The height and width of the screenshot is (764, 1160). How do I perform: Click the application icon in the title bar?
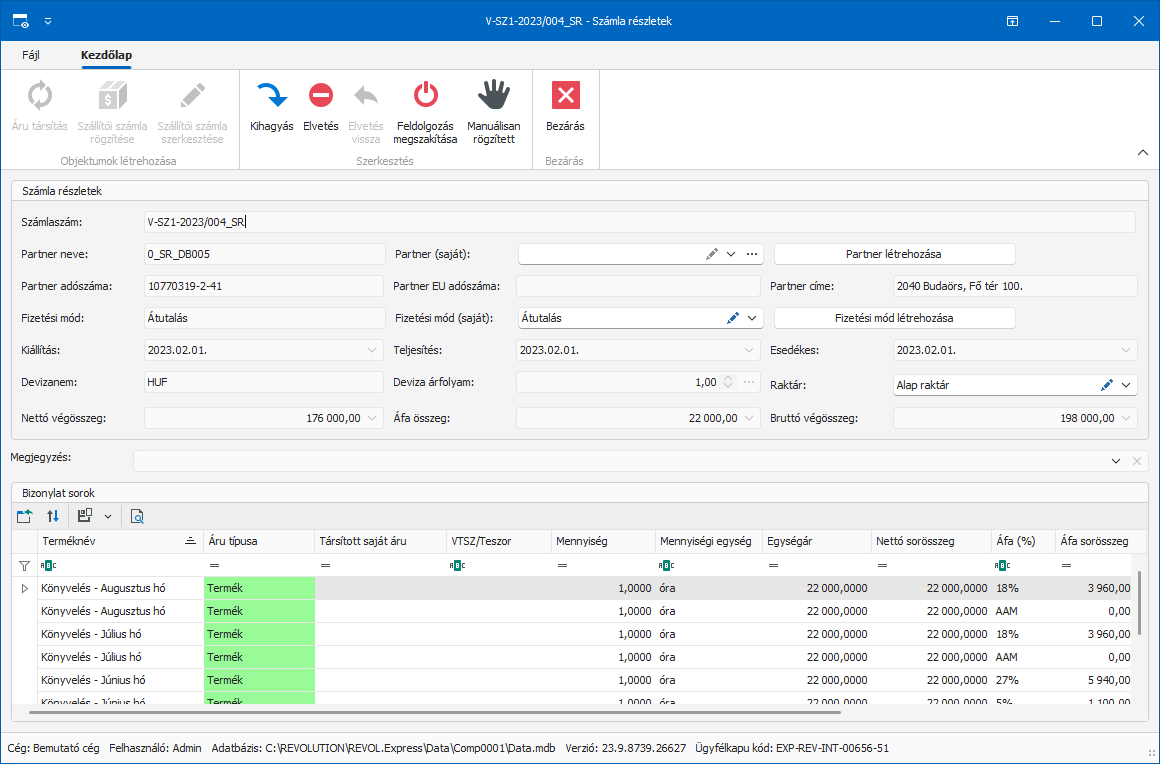coord(21,21)
